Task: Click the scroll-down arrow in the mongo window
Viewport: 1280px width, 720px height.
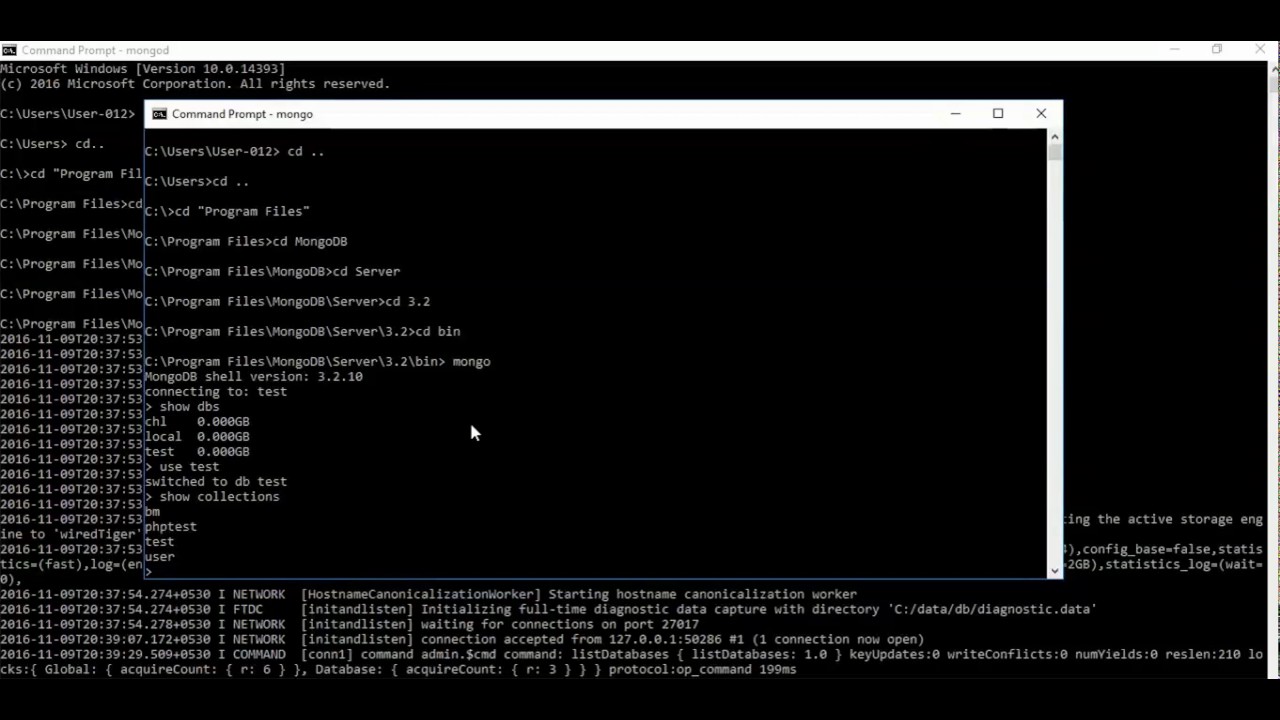Action: (x=1055, y=571)
